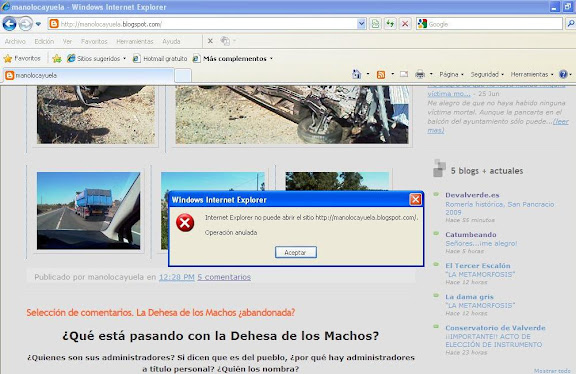Click the search magnifier icon
Image resolution: width=576 pixels, height=374 pixels.
[x=570, y=24]
